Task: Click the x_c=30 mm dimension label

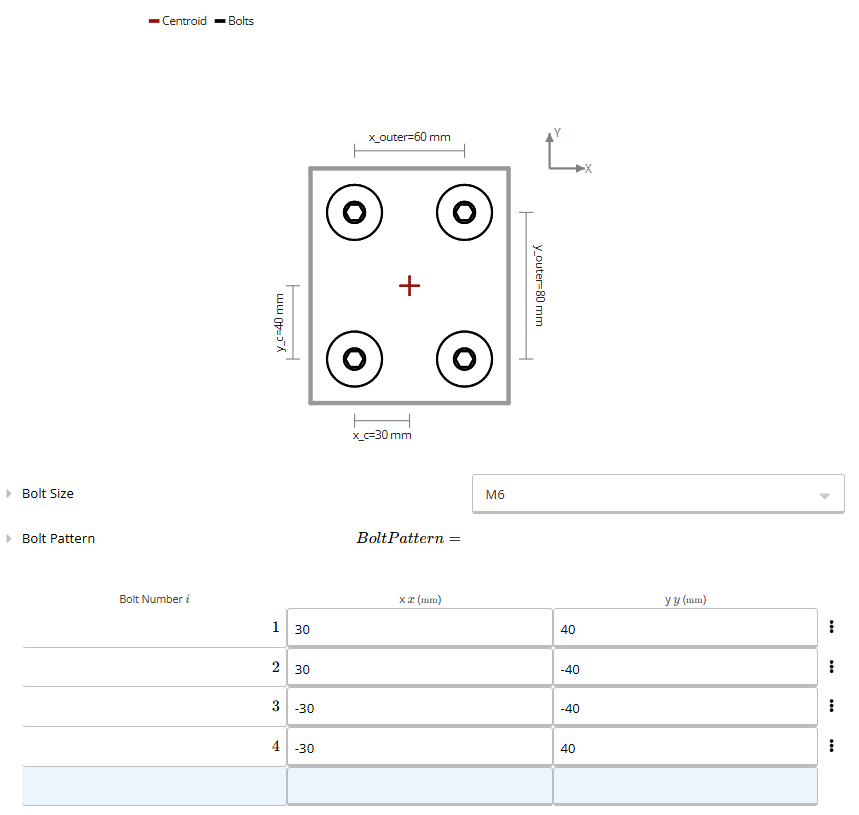Action: click(382, 435)
